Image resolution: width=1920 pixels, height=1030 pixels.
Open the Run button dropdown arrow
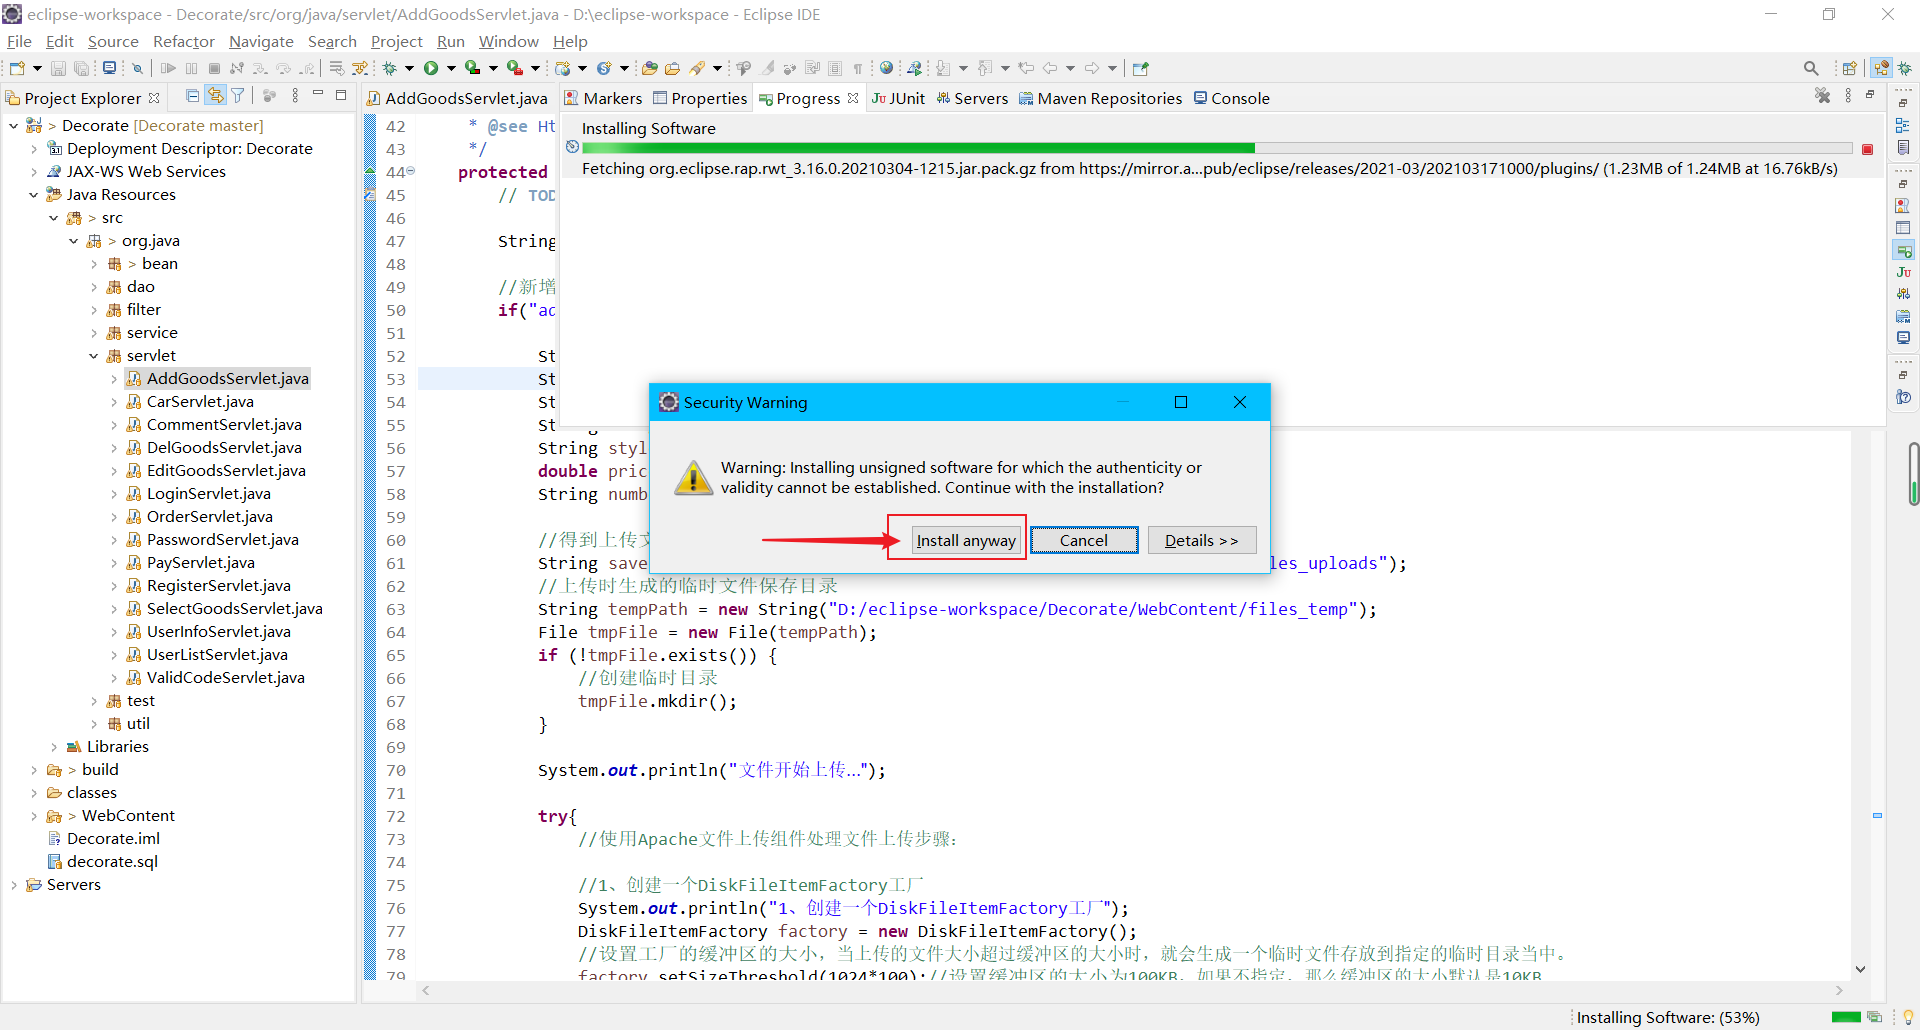pos(448,68)
